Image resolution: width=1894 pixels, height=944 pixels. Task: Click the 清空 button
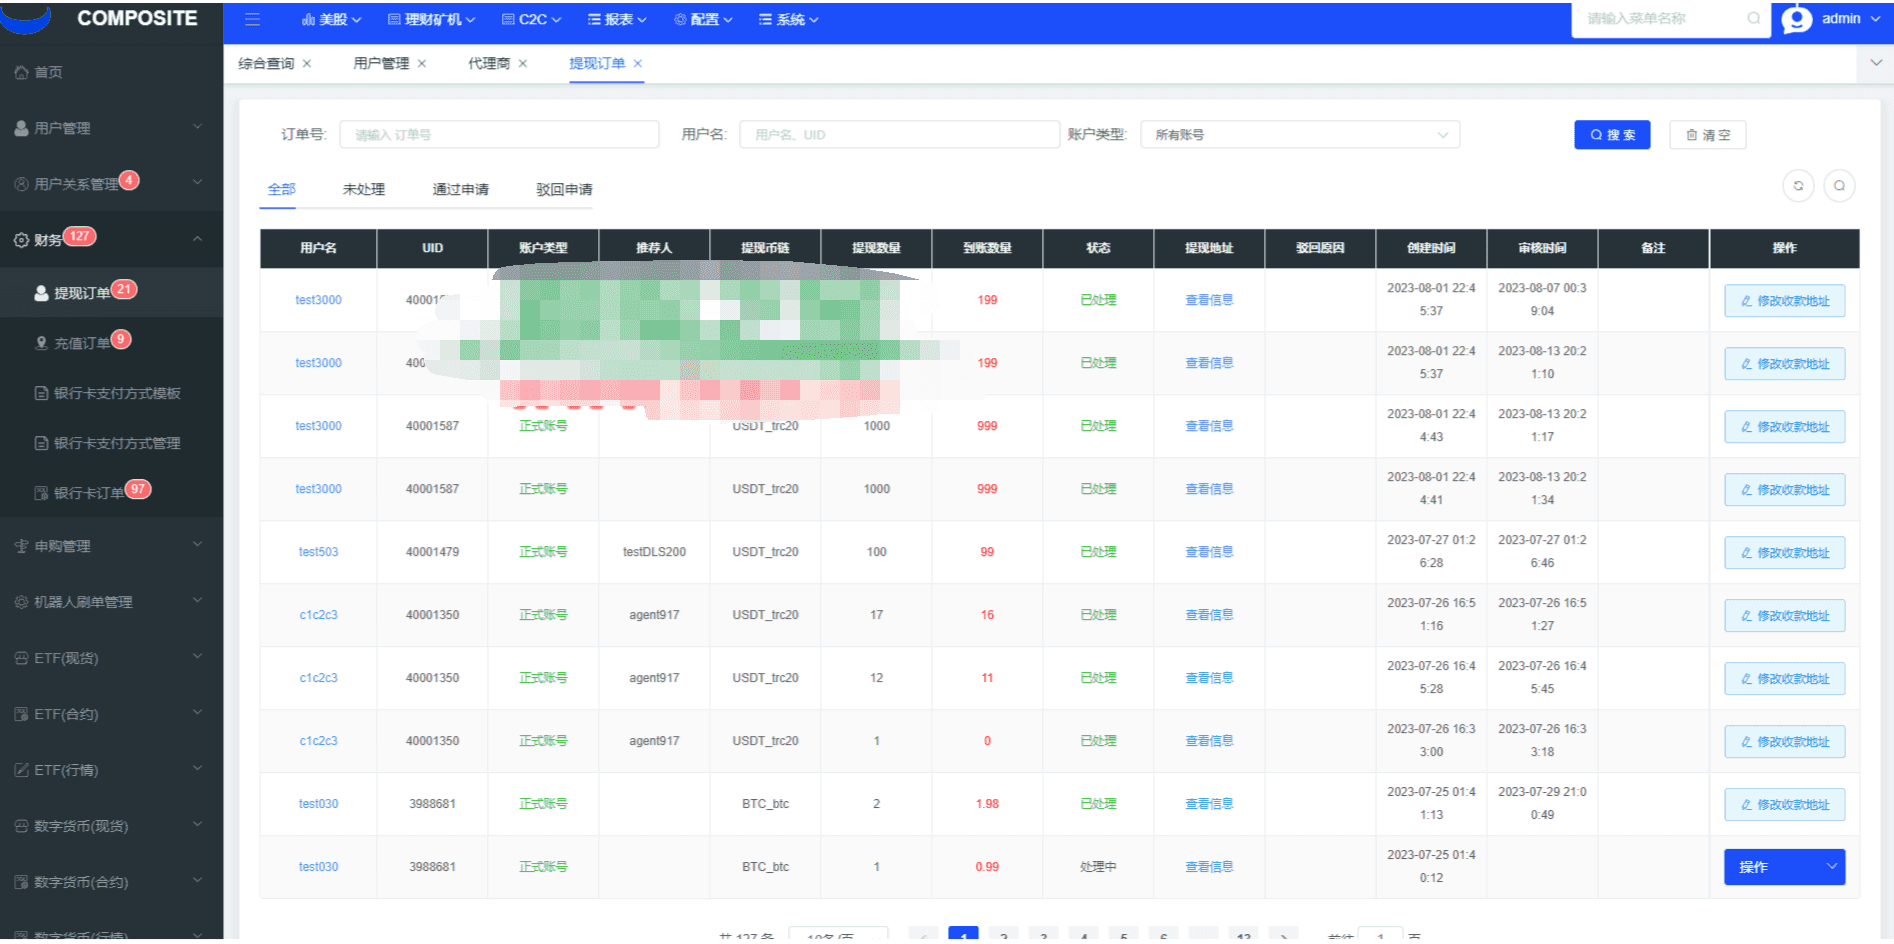(1707, 135)
